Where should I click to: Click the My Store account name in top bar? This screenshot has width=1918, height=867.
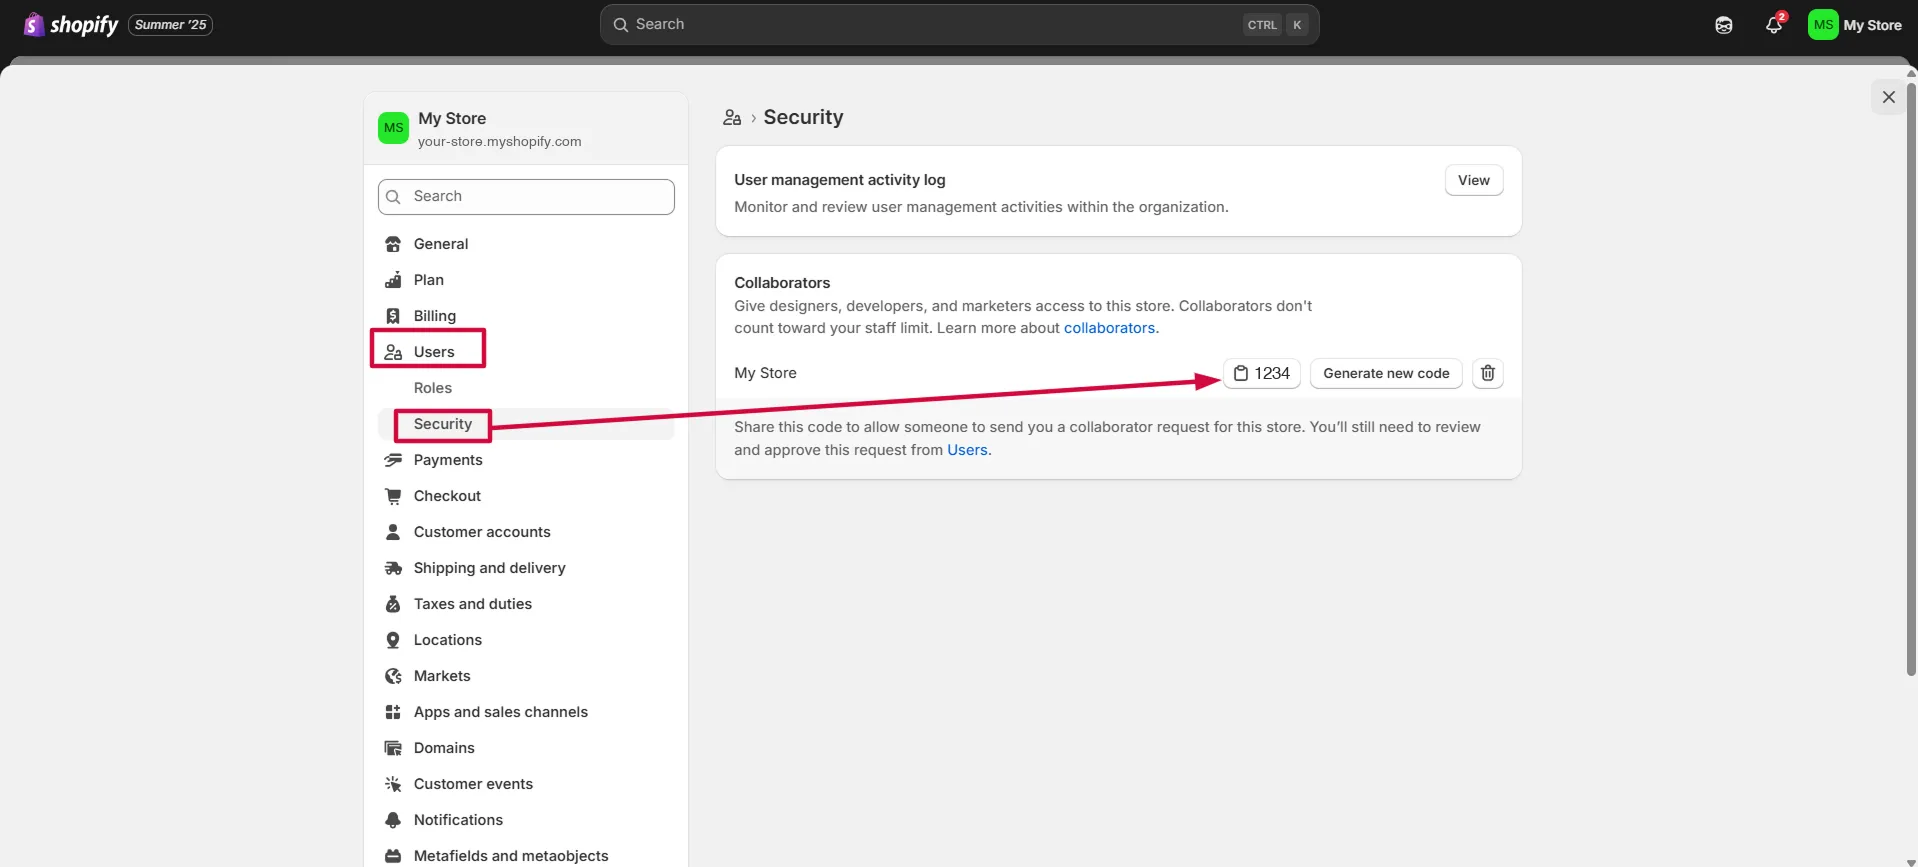point(1872,25)
